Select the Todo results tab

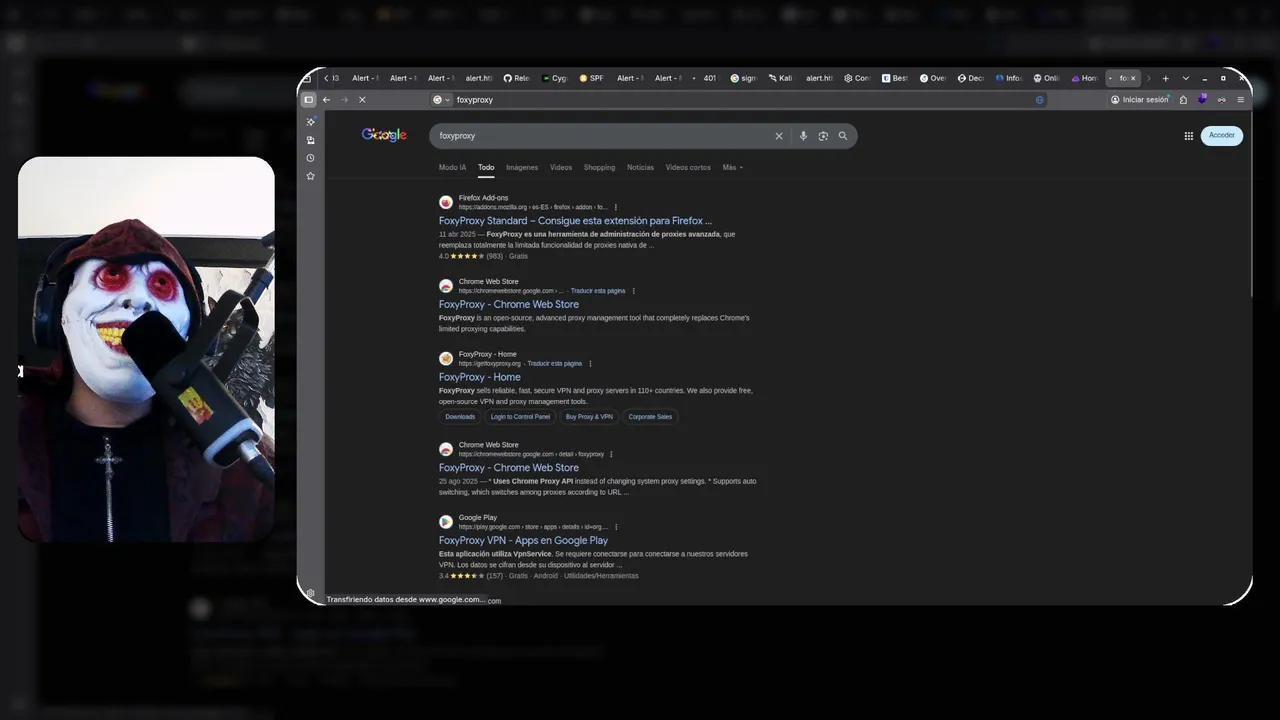click(x=486, y=168)
